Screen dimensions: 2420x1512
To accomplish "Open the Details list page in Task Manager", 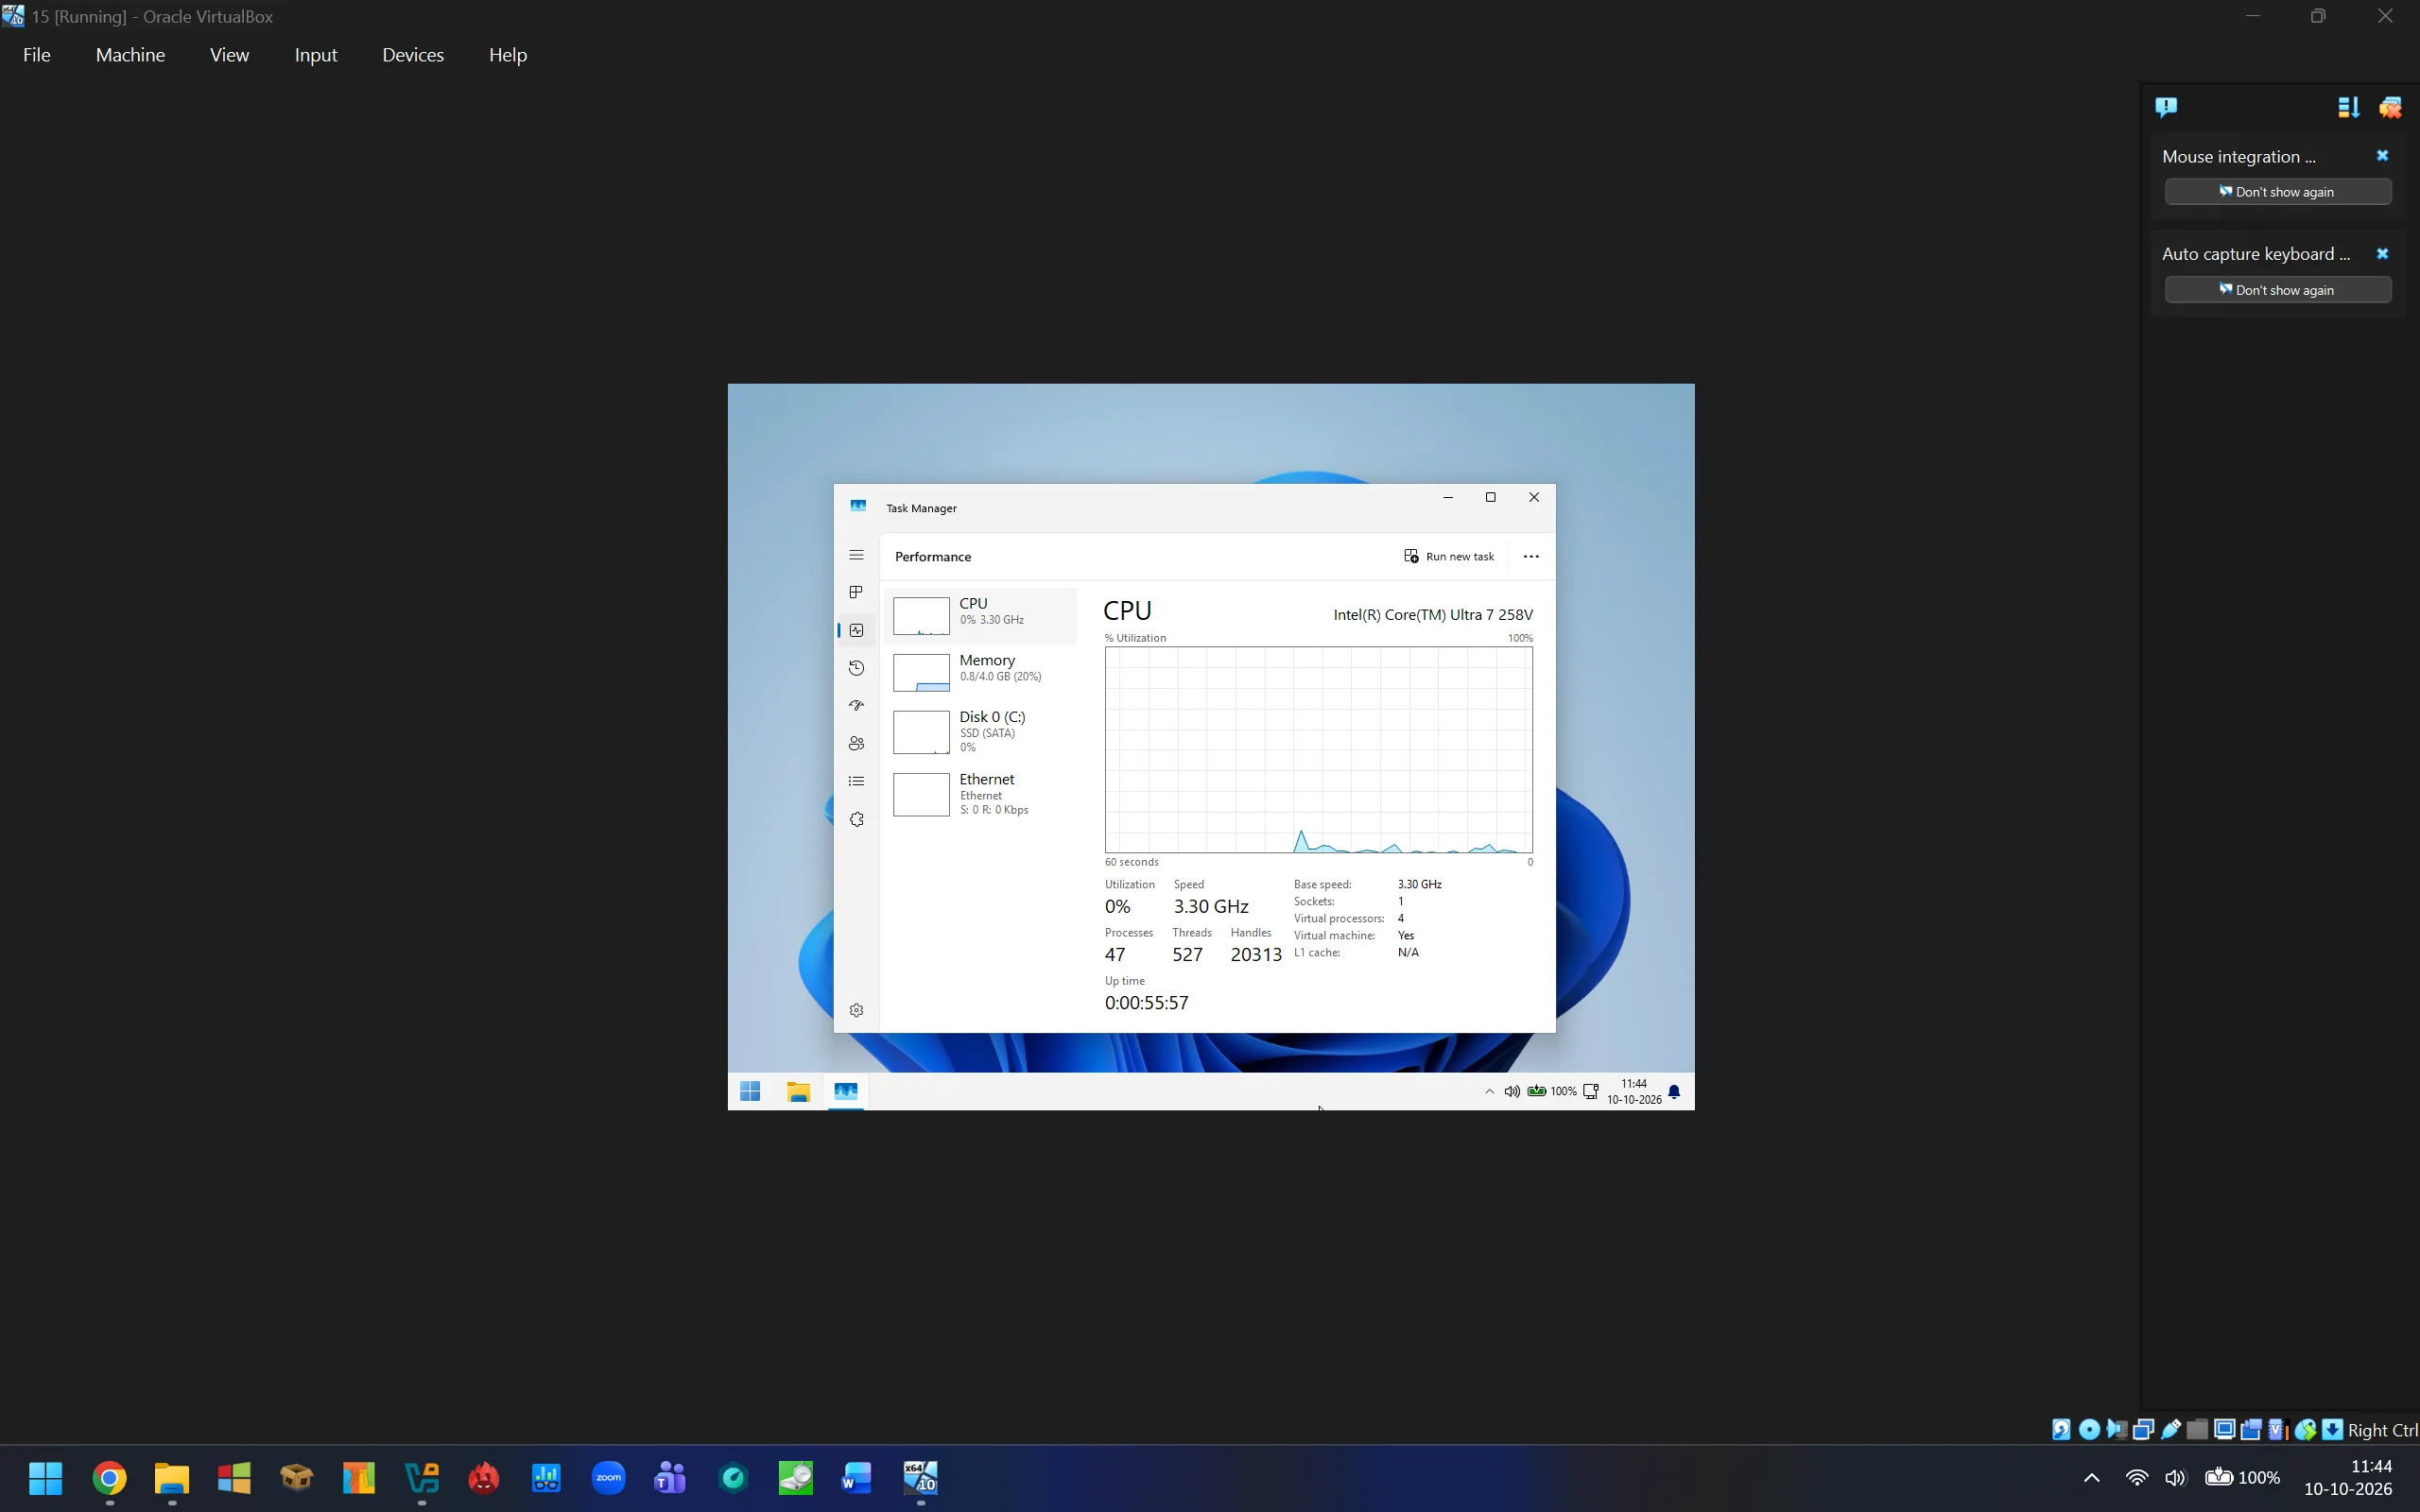I will coord(856,781).
